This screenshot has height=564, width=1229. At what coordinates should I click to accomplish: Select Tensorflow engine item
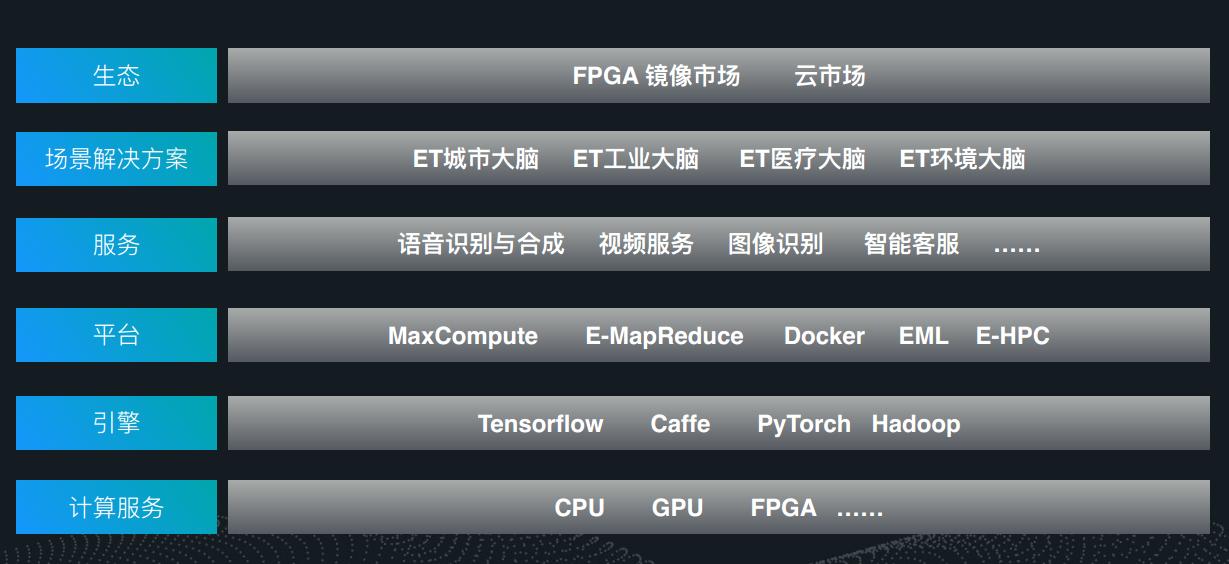pos(540,424)
